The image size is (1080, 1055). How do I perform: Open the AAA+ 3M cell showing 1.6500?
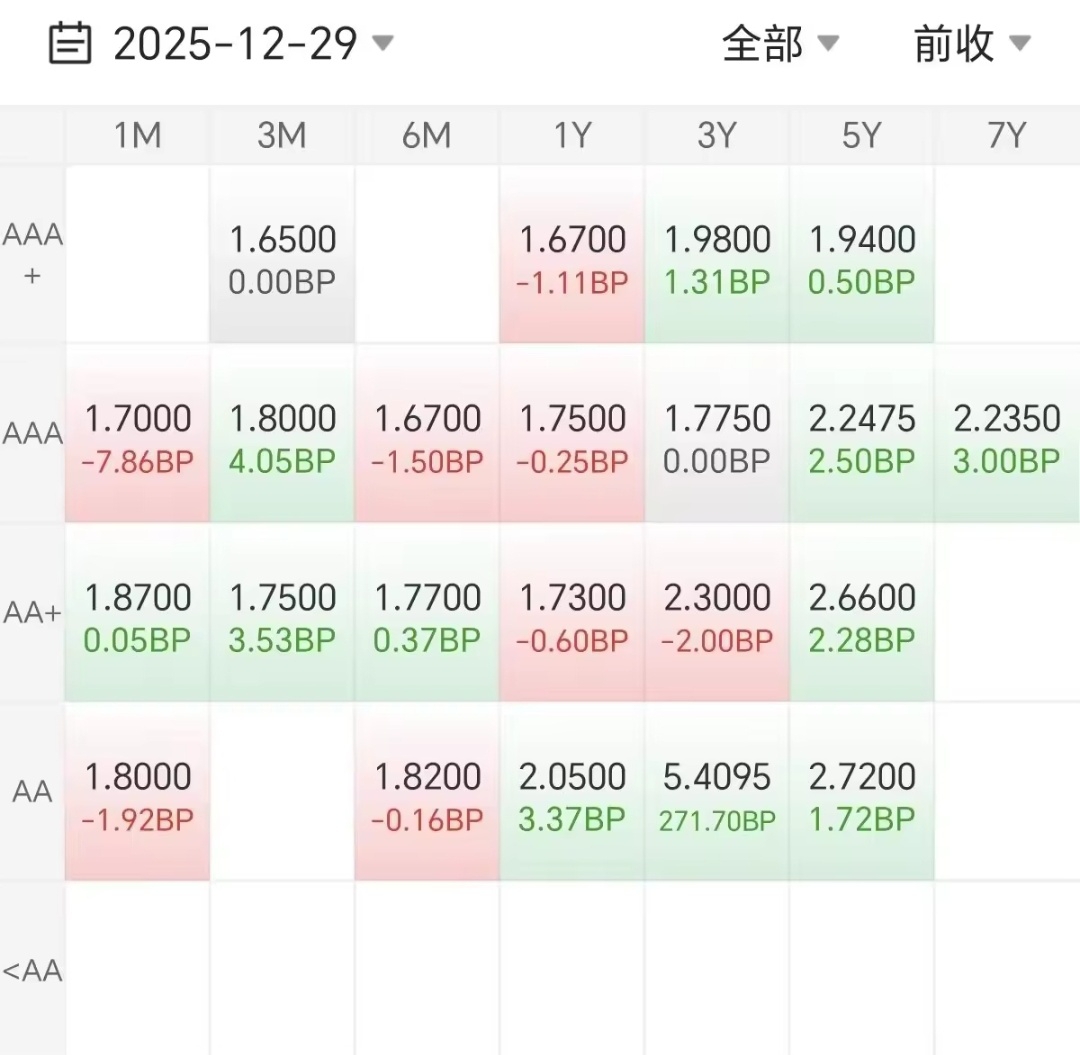(283, 256)
